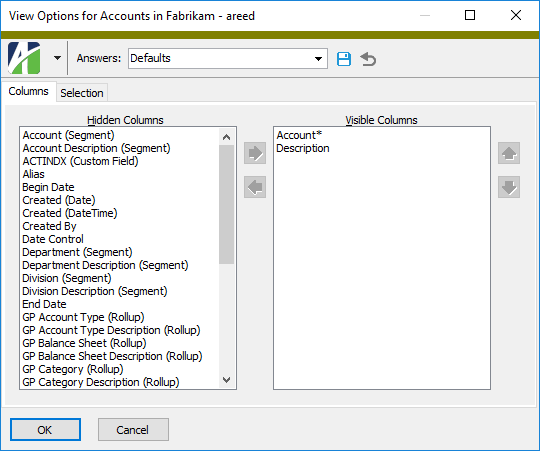The image size is (540, 451).
Task: Dismiss dialog with Cancel button
Action: pos(133,430)
